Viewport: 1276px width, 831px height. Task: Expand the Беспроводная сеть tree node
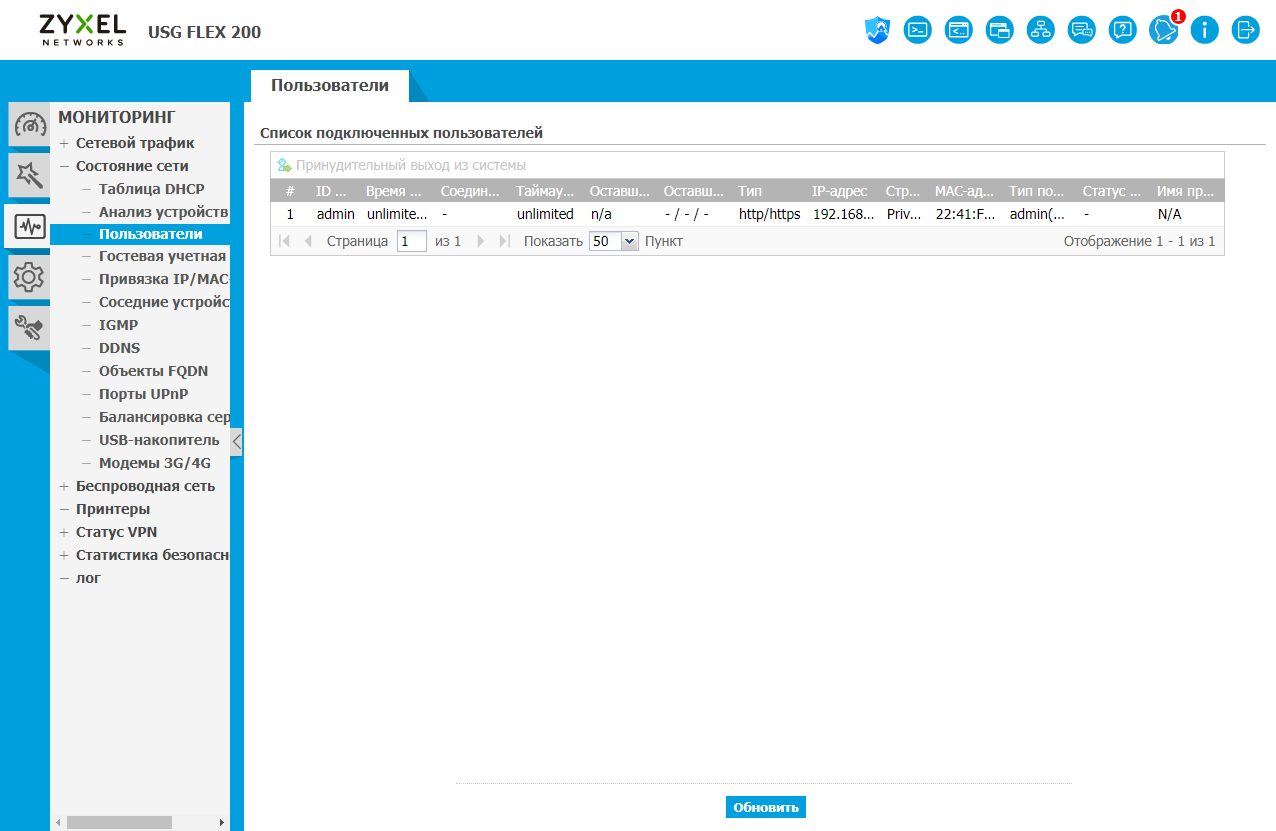click(x=64, y=486)
